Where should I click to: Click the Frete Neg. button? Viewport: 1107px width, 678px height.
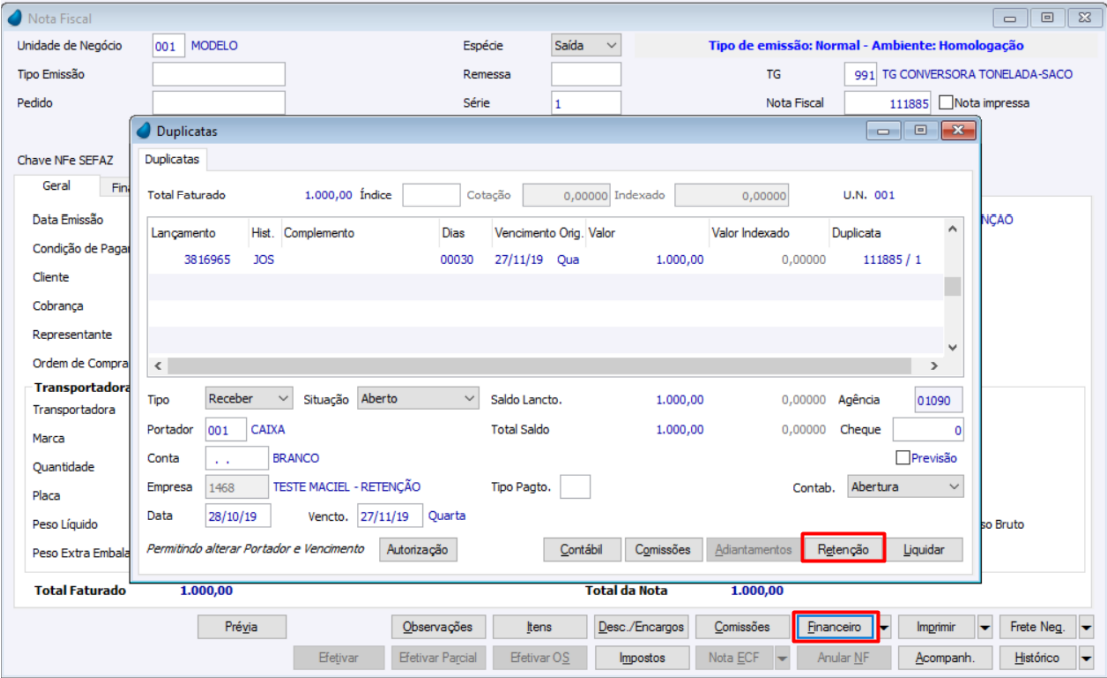1037,627
